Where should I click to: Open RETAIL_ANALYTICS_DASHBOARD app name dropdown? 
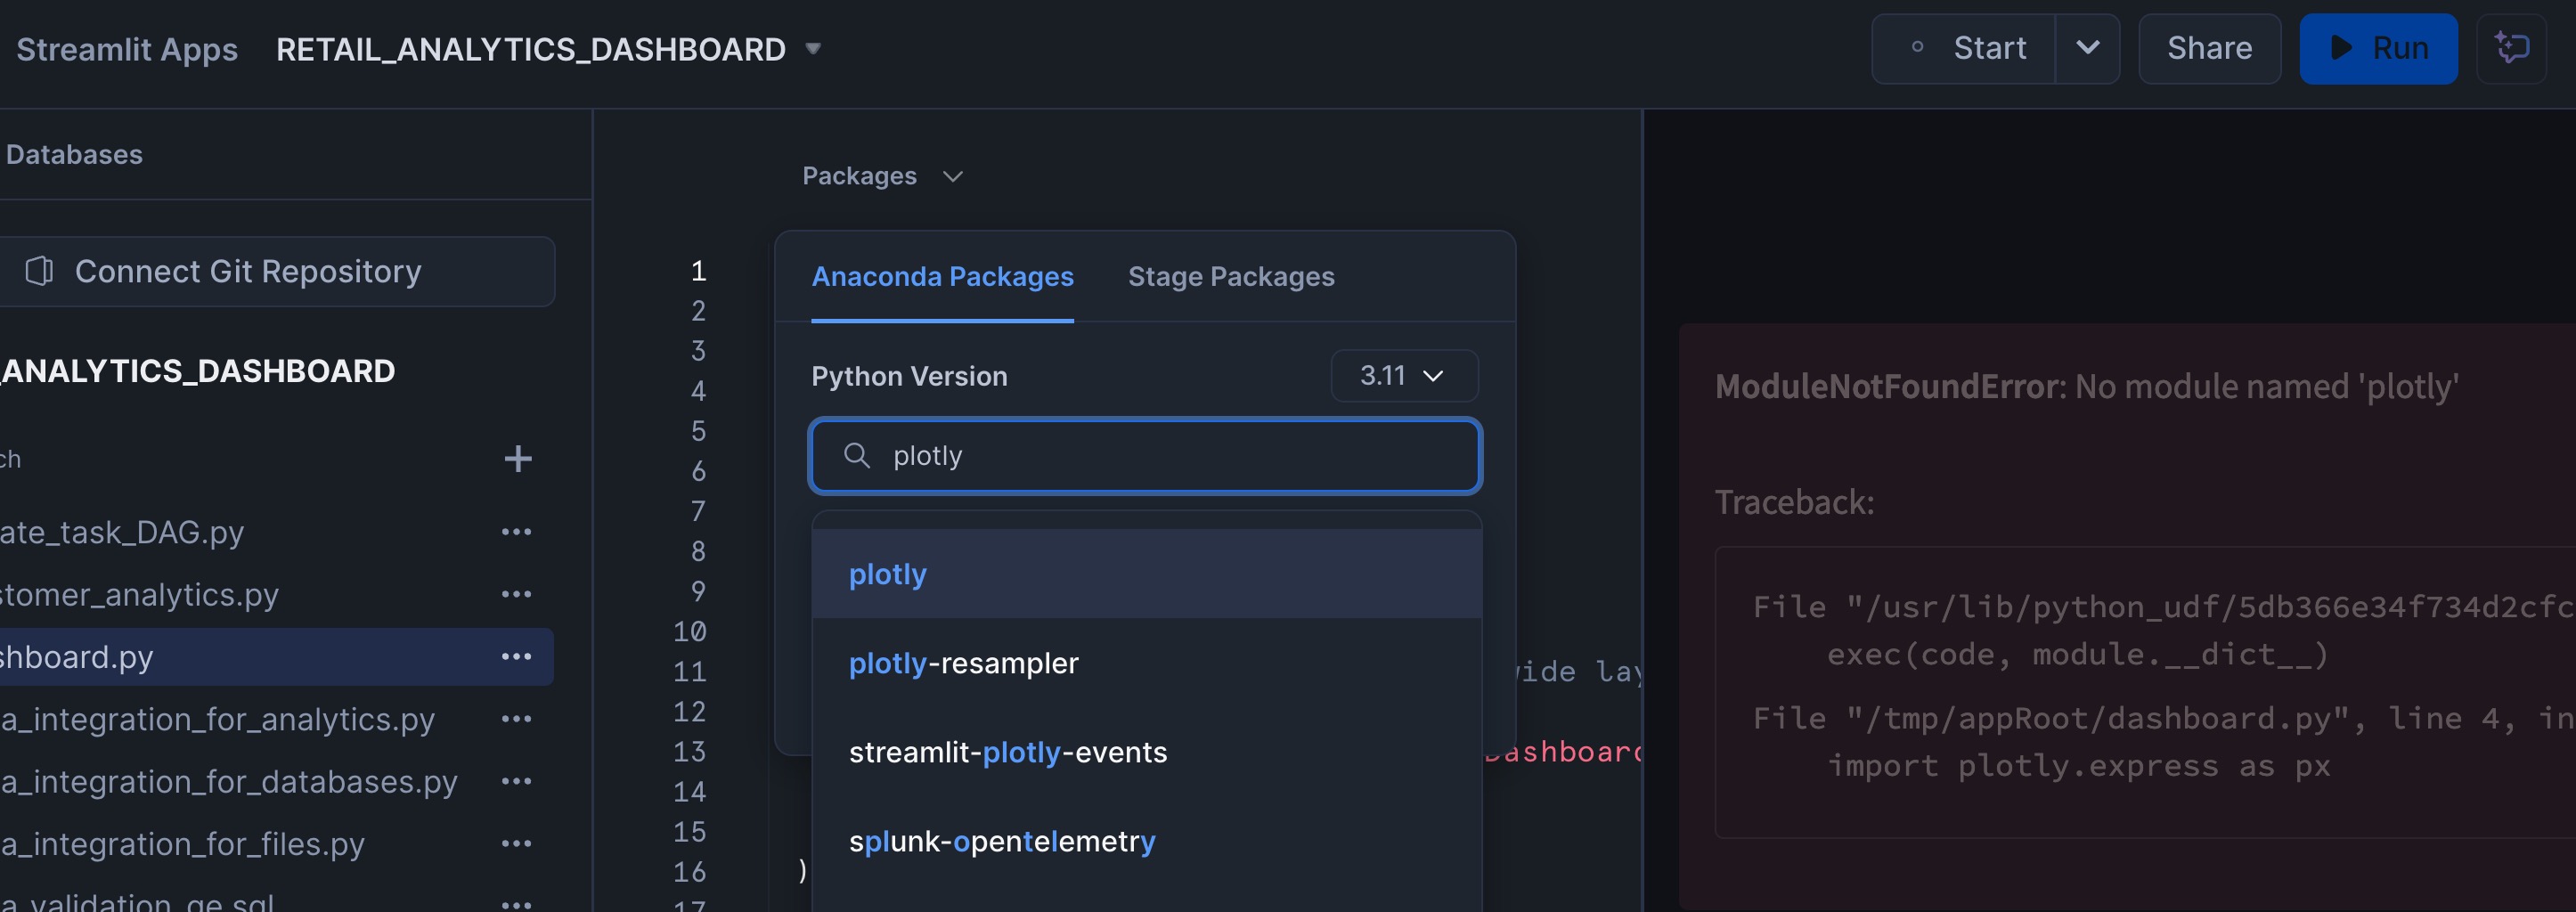[x=813, y=48]
